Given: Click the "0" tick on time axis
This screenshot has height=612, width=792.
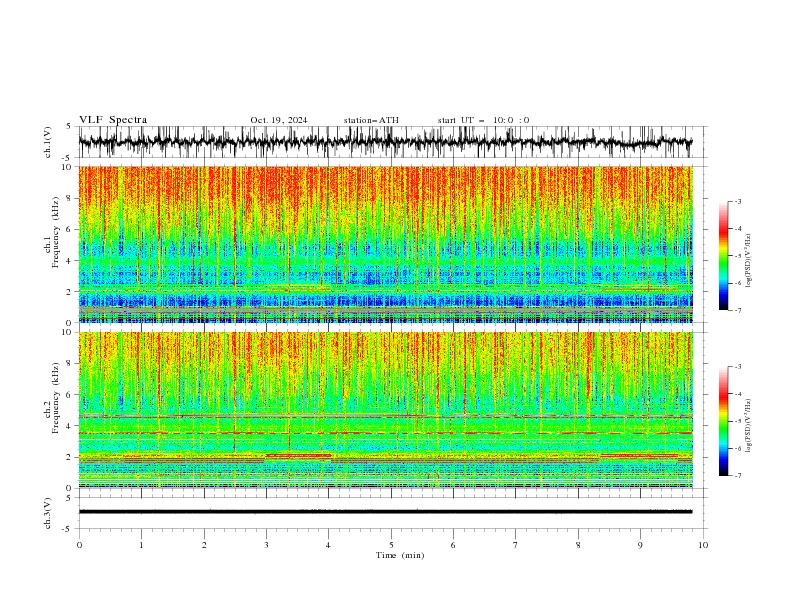Looking at the screenshot, I should tap(79, 545).
